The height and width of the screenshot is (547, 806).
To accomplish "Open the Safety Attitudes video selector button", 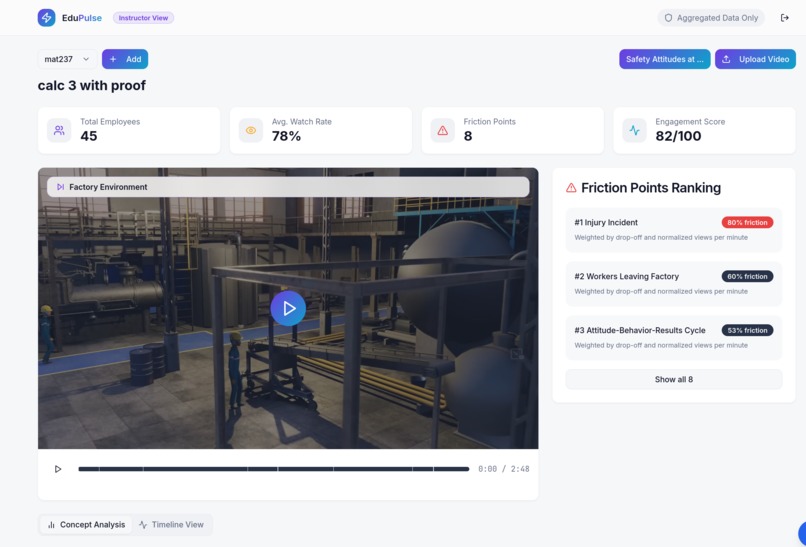I will pos(665,59).
